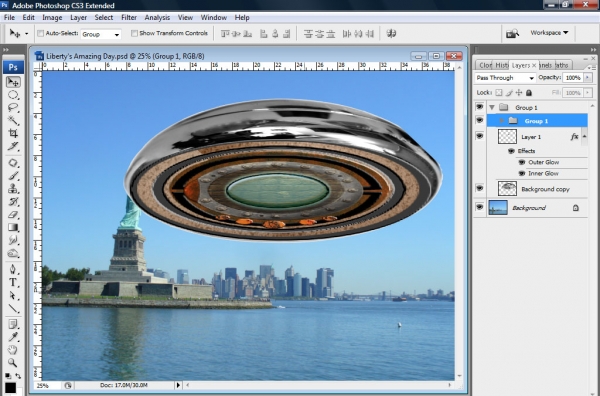Toggle Lock all button in Layers panel
Image resolution: width=600 pixels, height=396 pixels.
(x=529, y=93)
